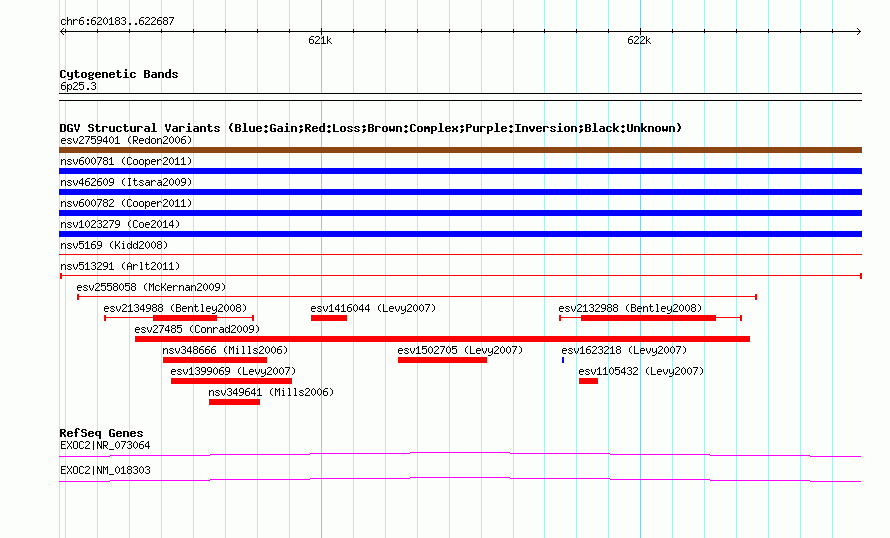Open esv1502705 (Levy2007) label

tap(460, 350)
